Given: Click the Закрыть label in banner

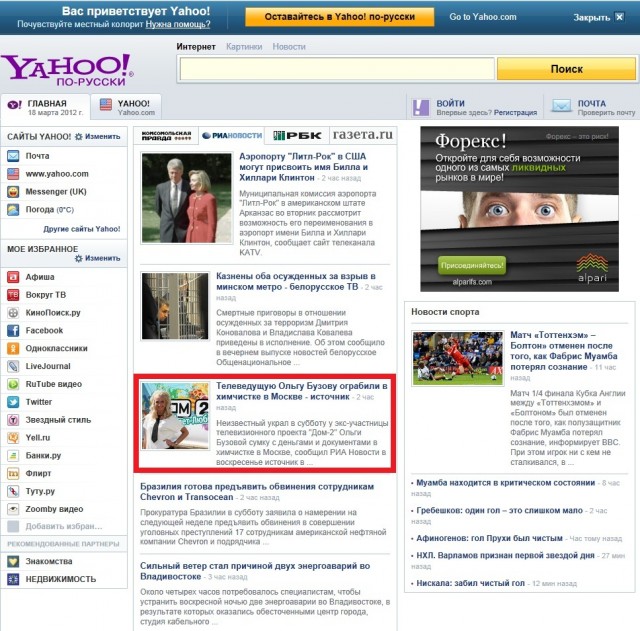Looking at the screenshot, I should point(591,18).
